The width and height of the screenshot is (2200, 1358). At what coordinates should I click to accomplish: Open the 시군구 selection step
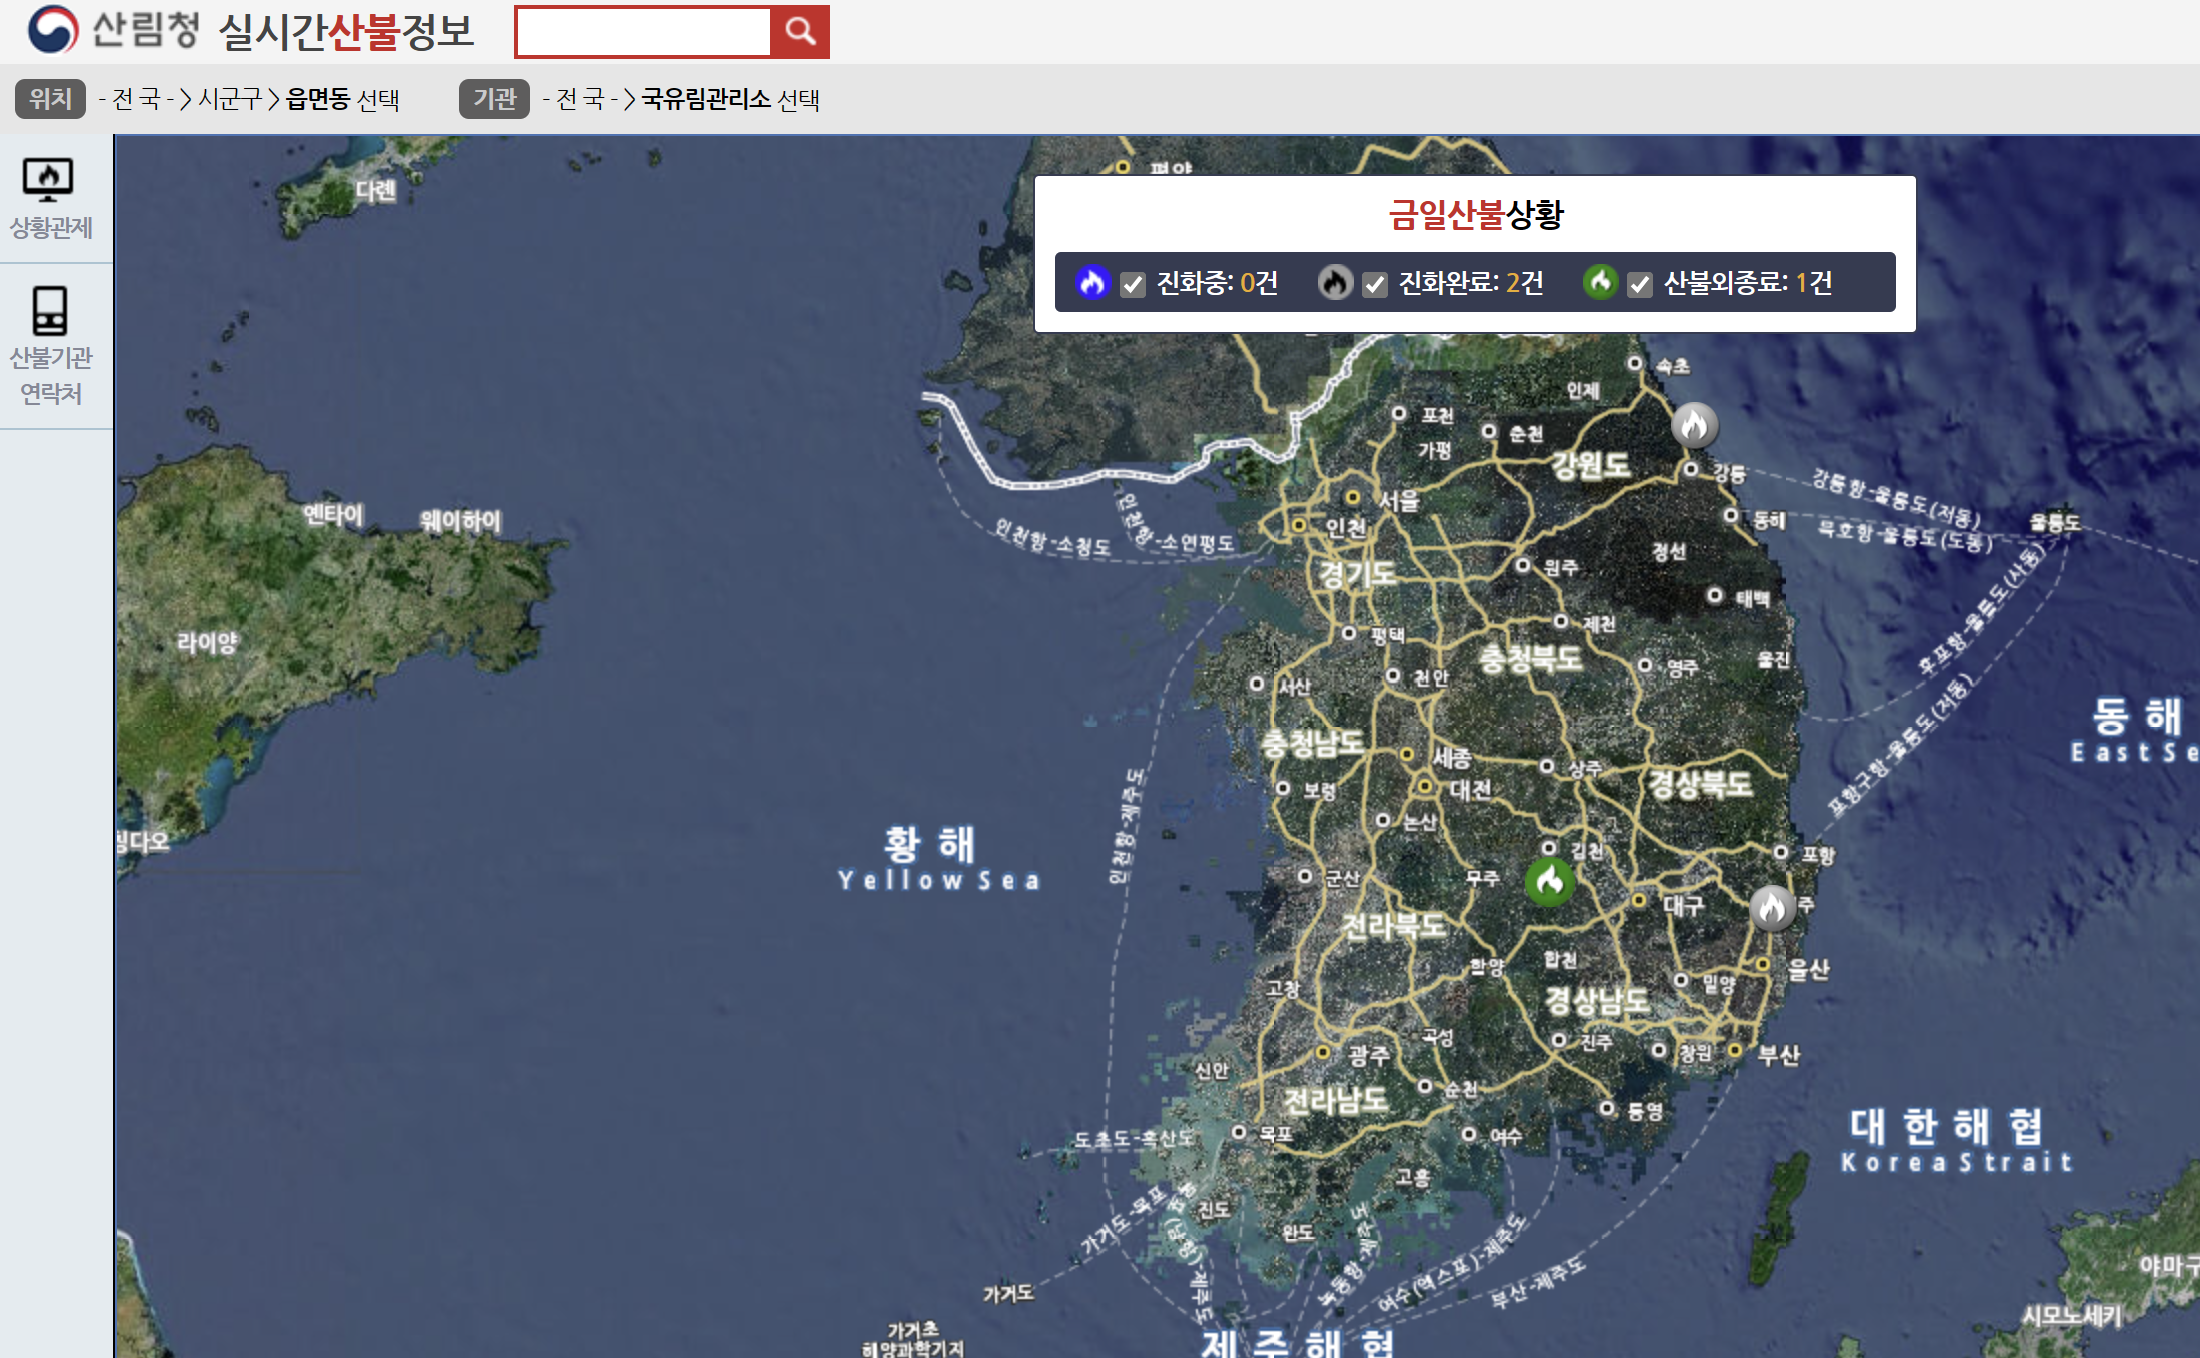click(x=230, y=99)
